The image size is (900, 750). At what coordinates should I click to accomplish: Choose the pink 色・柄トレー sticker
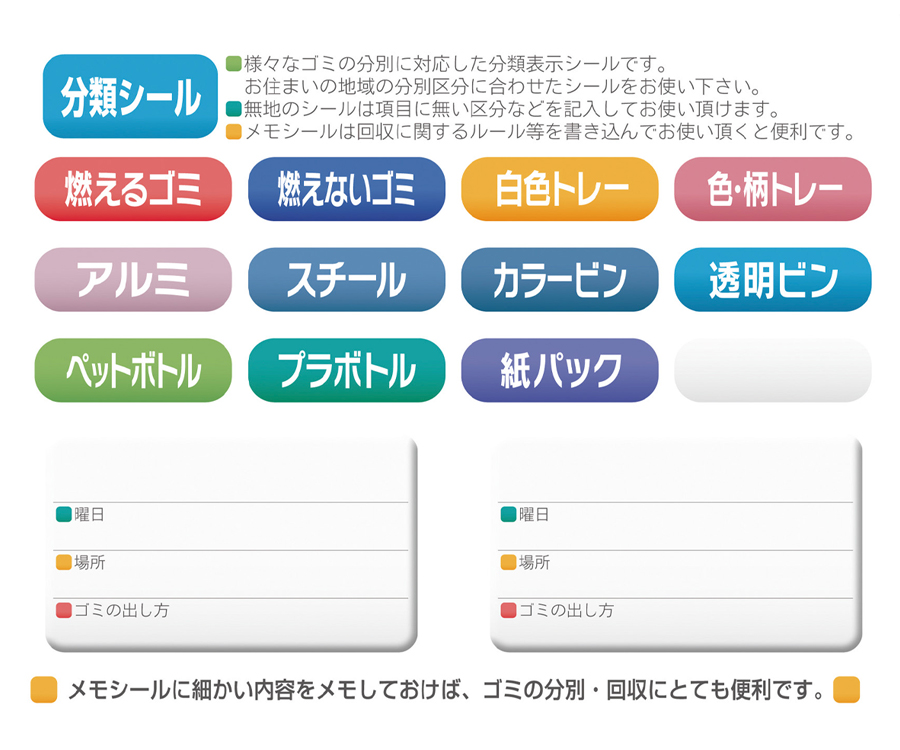[772, 189]
